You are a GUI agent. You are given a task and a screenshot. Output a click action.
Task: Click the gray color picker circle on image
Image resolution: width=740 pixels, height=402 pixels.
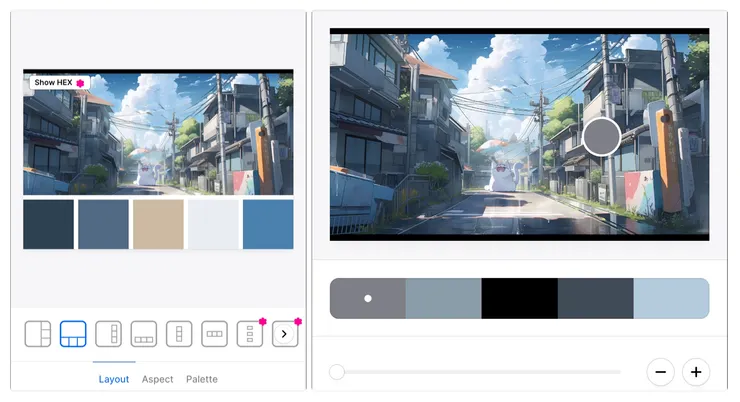602,137
